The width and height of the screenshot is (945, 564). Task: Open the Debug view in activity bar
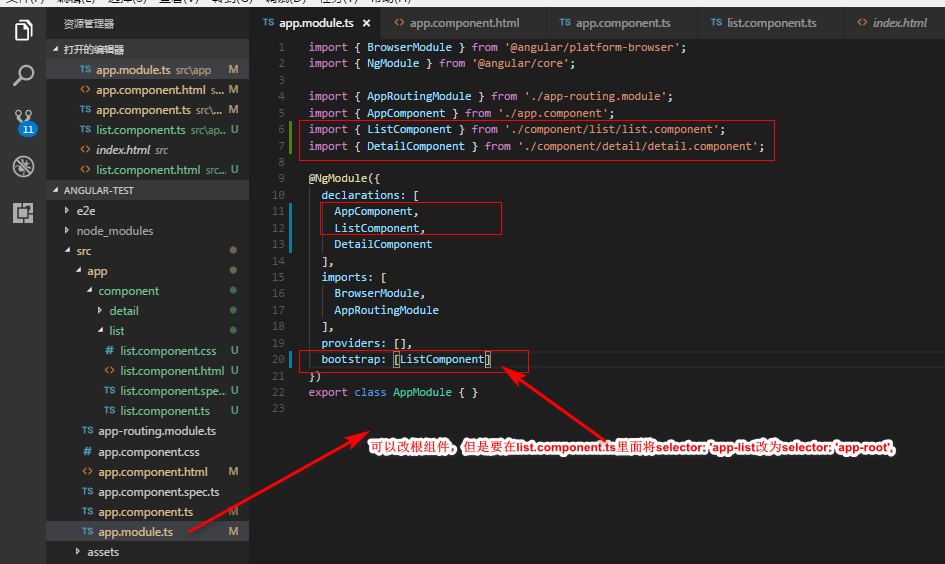point(23,167)
